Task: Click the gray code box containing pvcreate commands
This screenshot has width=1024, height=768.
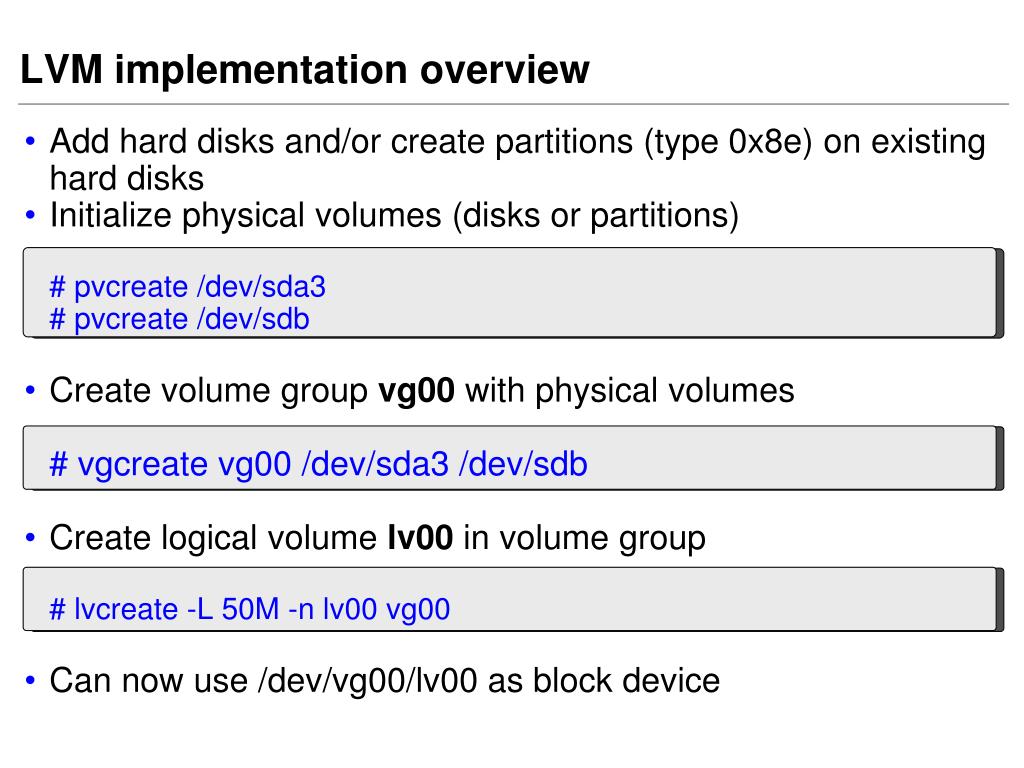Action: click(513, 293)
